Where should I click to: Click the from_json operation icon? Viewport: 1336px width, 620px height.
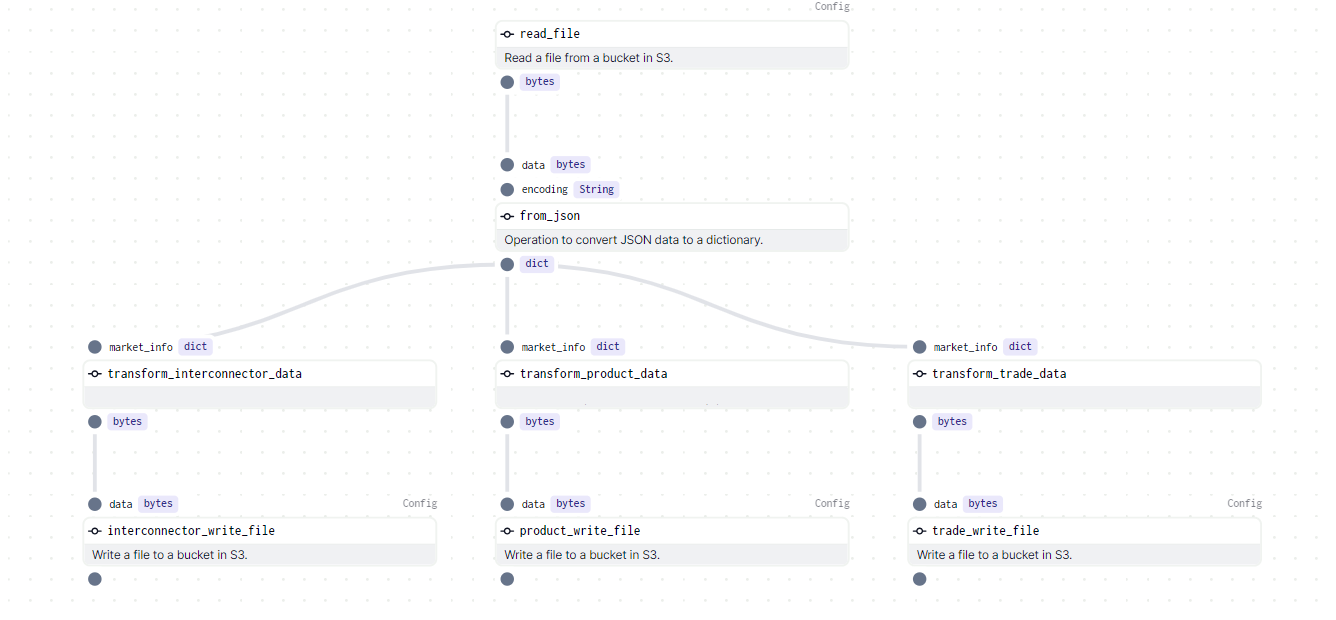point(507,215)
